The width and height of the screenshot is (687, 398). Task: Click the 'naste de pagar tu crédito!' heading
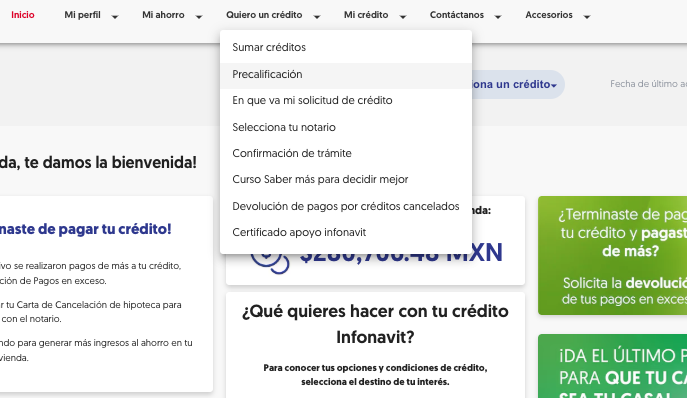(85, 229)
